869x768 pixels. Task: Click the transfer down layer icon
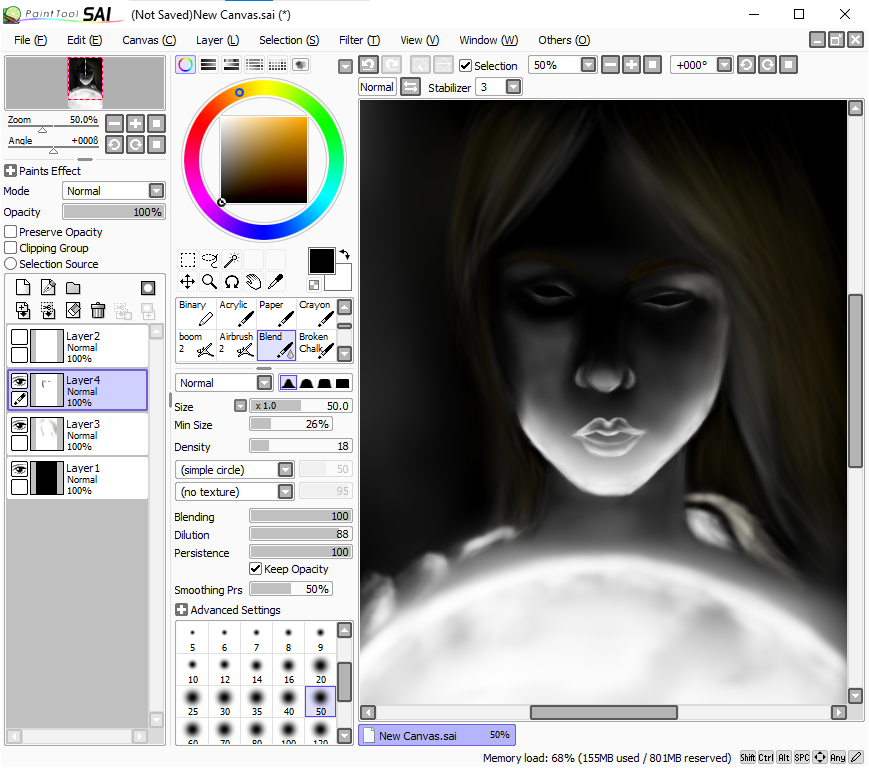(x=23, y=310)
